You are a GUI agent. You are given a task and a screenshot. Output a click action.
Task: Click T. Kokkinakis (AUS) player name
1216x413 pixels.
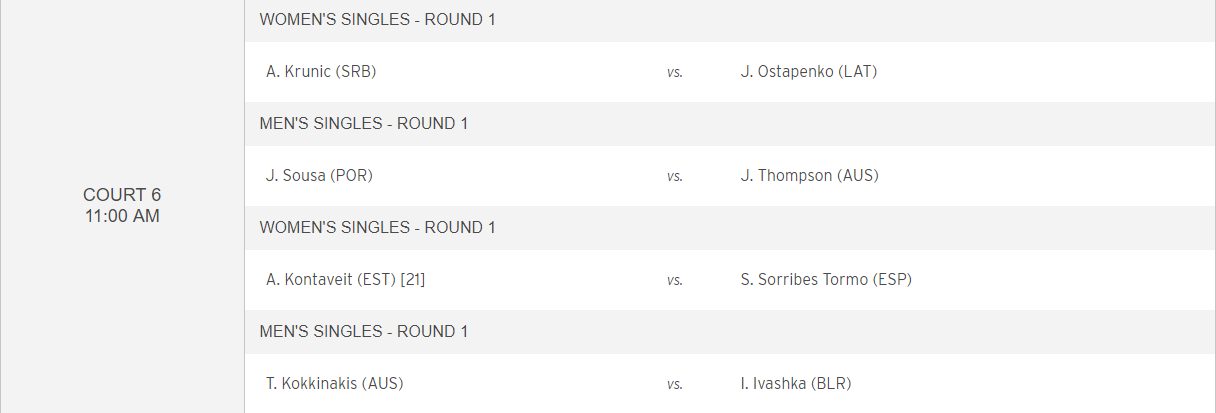pyautogui.click(x=335, y=383)
